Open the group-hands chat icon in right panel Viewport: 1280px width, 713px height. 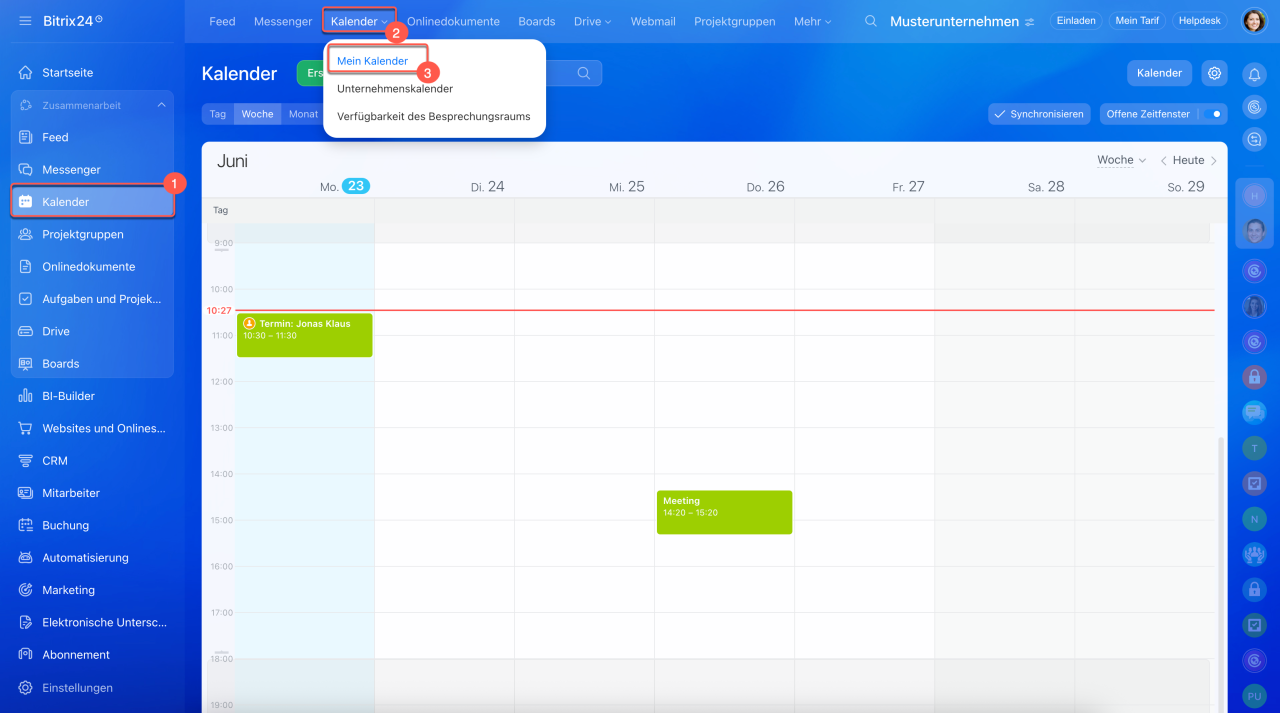coord(1254,554)
